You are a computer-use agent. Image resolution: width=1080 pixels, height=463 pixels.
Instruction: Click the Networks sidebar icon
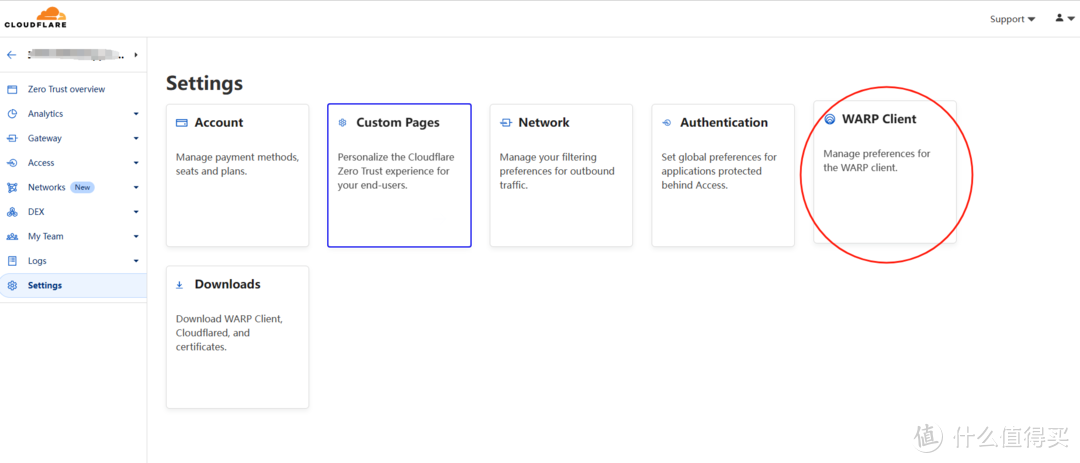tap(12, 187)
